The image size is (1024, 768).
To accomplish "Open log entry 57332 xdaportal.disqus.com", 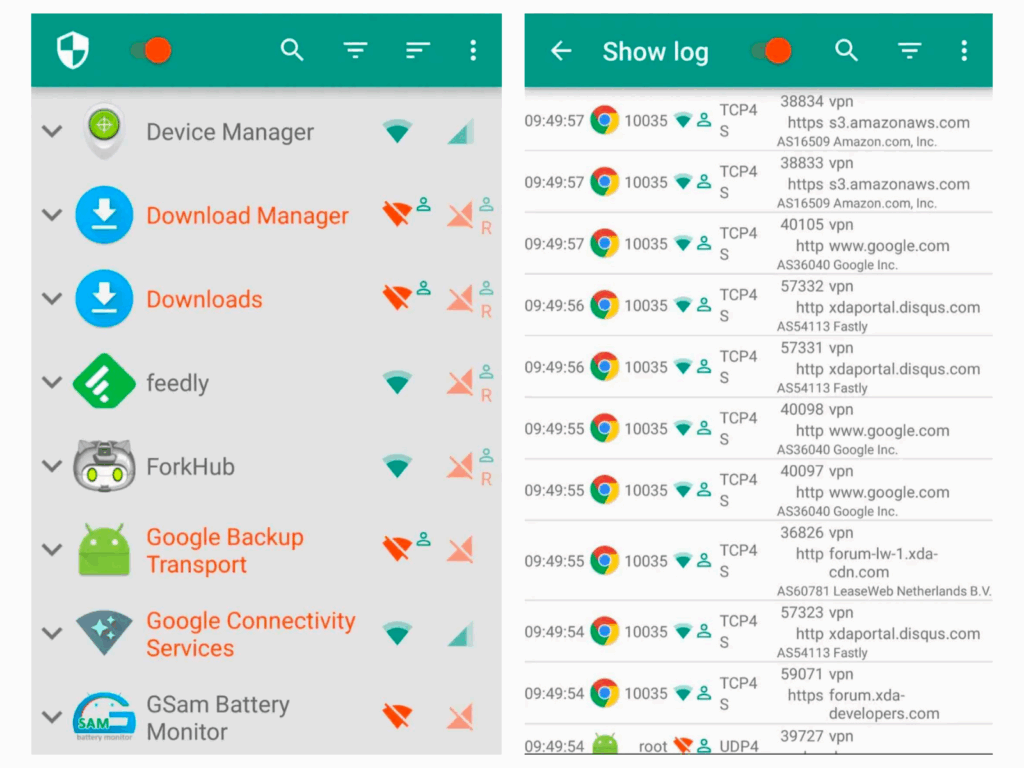I will 758,305.
